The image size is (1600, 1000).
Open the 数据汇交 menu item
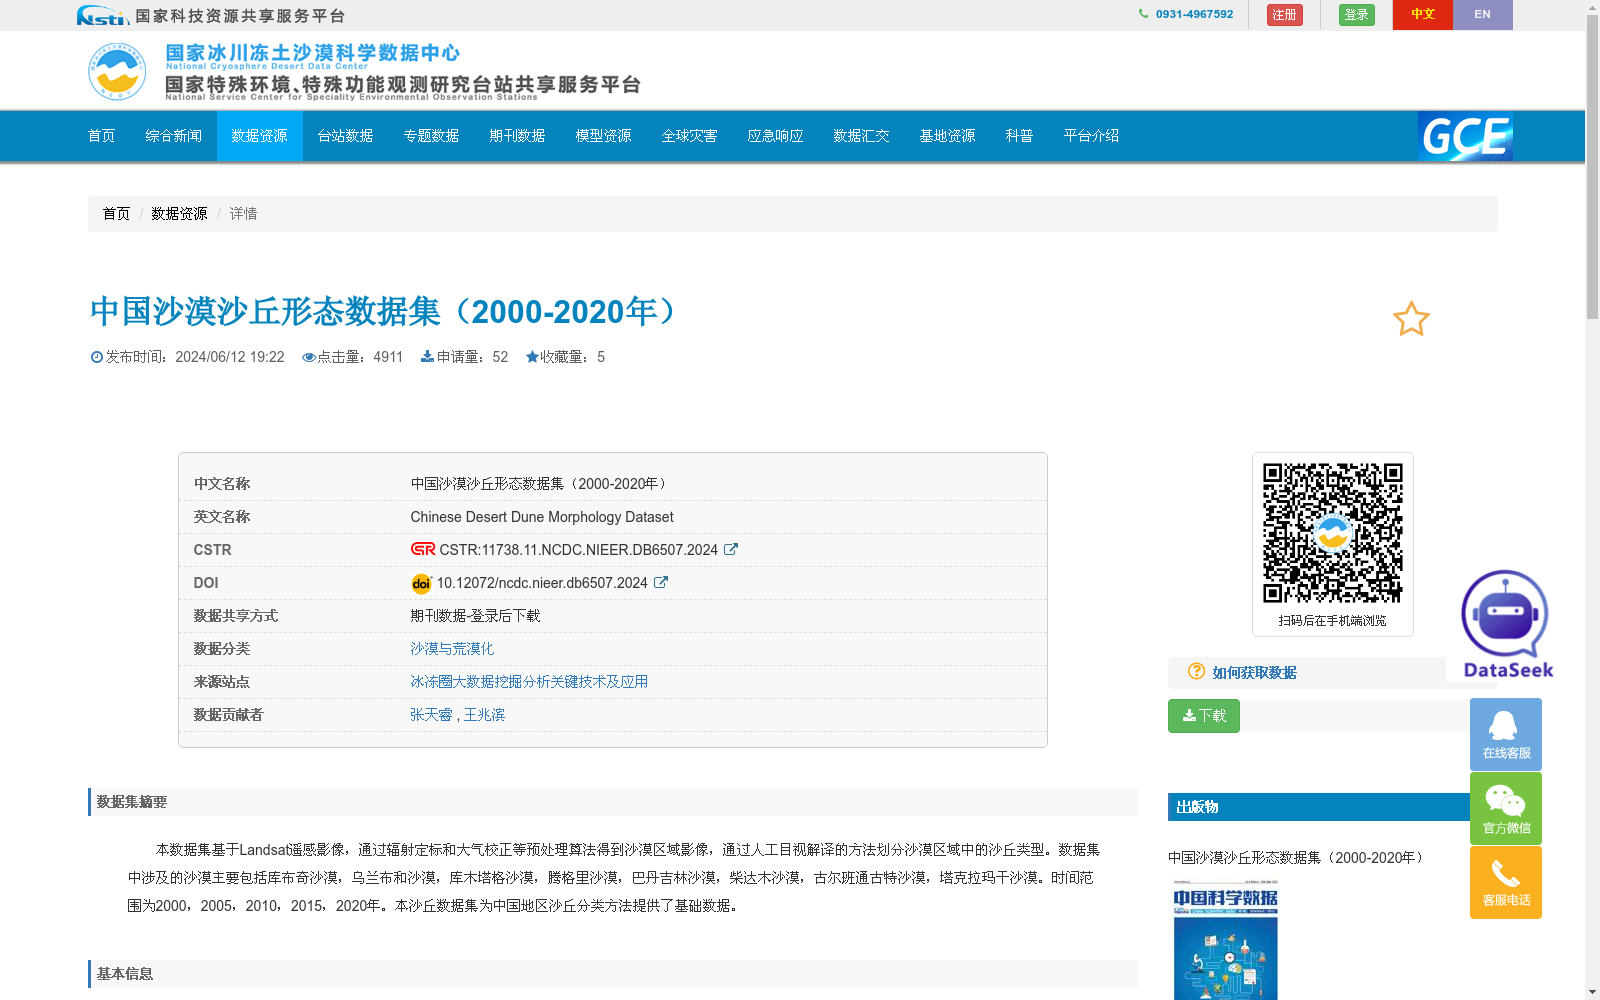click(x=862, y=136)
